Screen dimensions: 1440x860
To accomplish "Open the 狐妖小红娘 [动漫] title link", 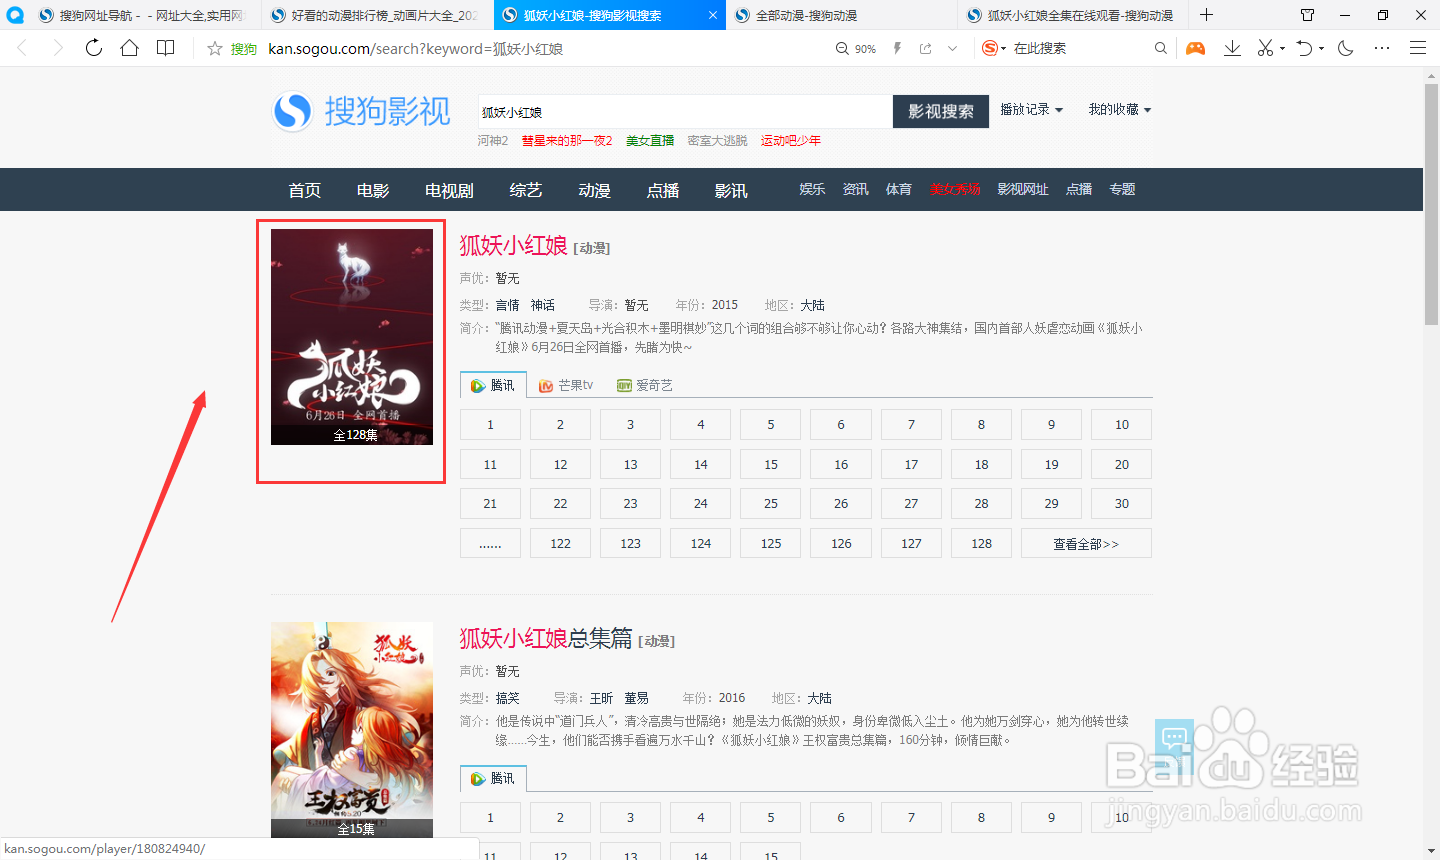I will (513, 245).
